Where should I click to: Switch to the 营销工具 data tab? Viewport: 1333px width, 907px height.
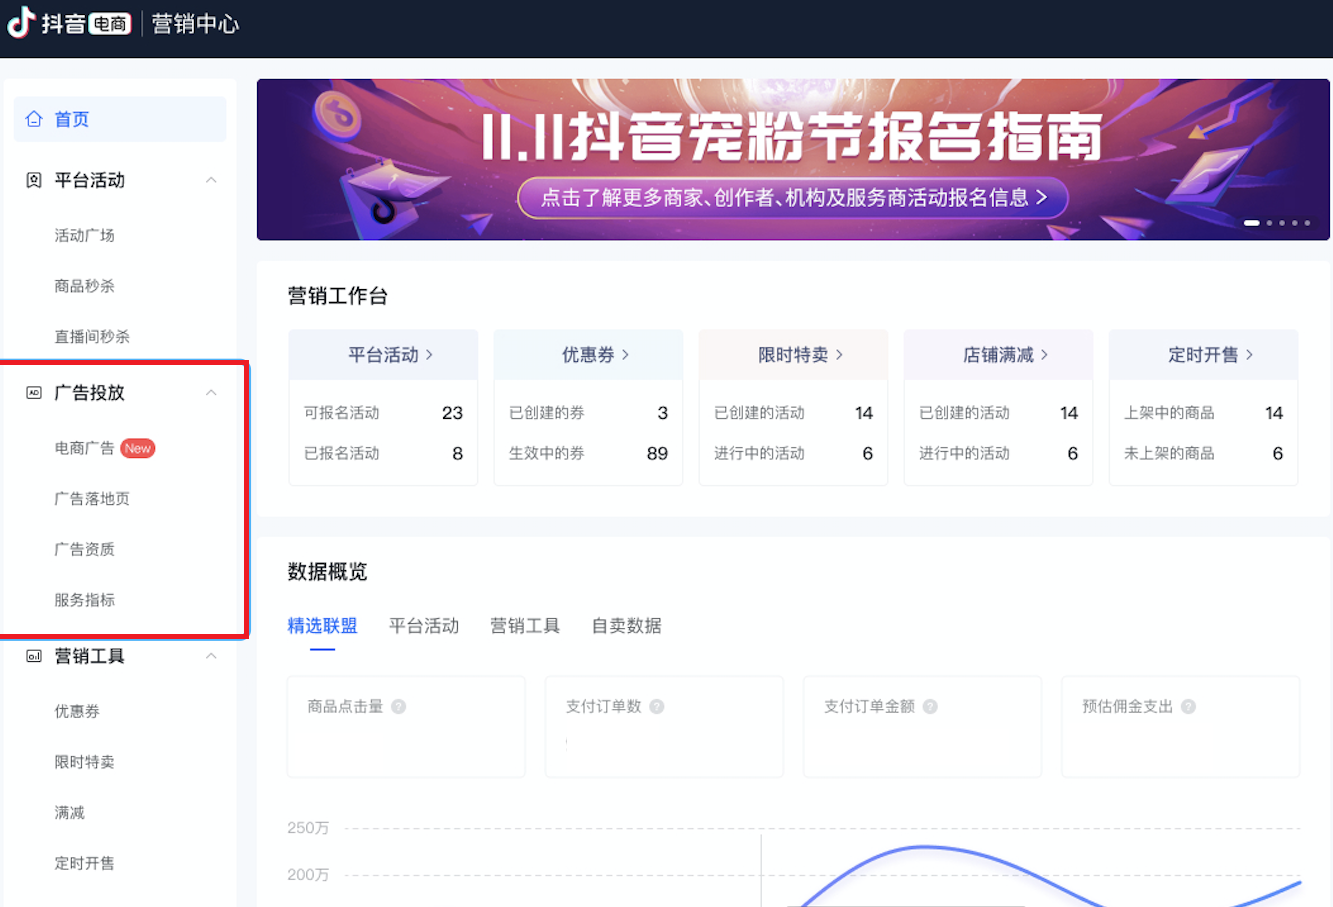click(x=525, y=626)
